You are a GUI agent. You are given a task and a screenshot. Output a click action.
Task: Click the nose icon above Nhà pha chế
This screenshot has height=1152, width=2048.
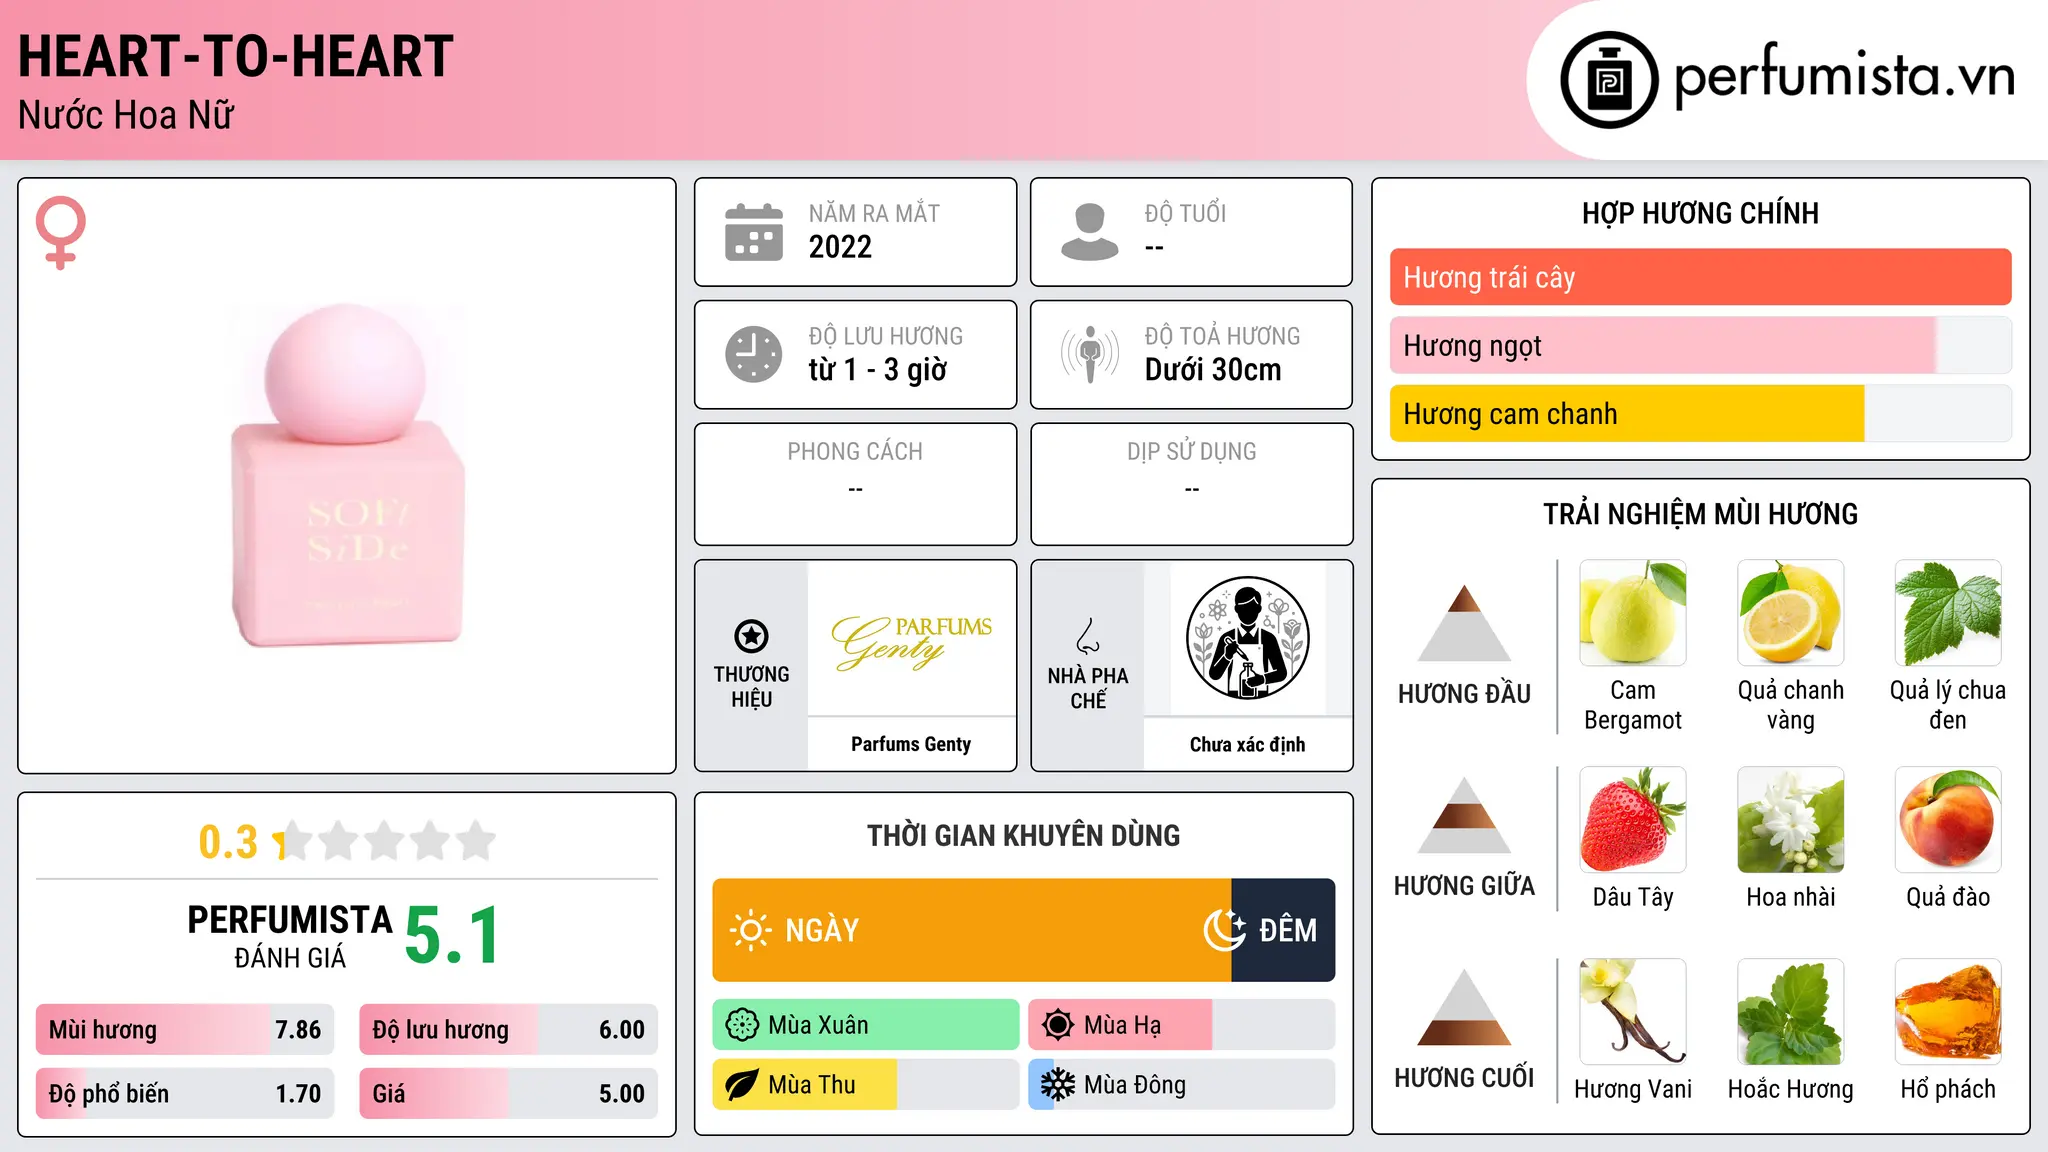pos(1088,636)
